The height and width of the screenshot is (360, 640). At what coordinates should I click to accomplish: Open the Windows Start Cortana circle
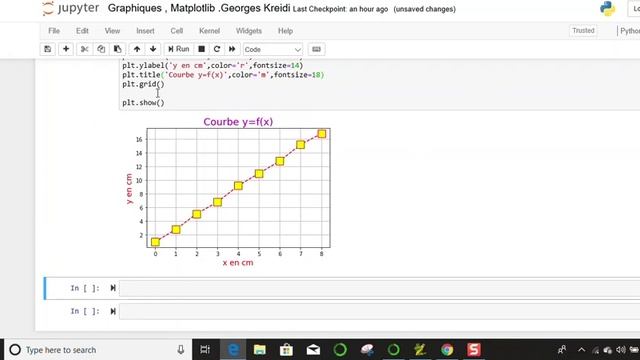[x=15, y=350]
